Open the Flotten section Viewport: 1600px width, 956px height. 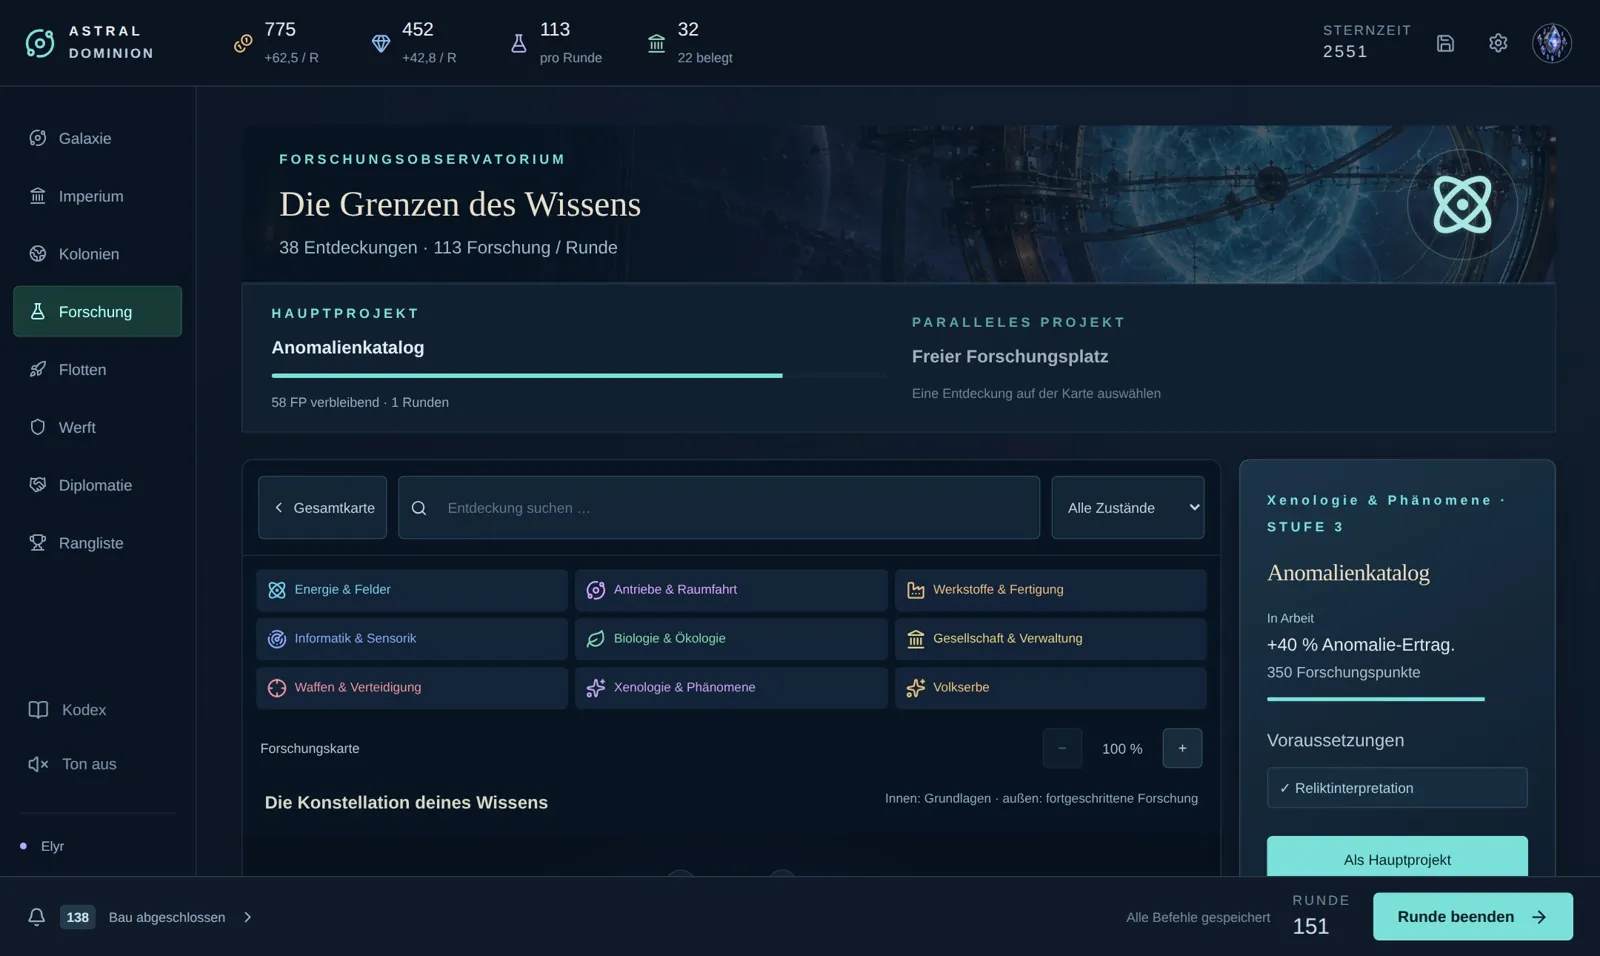pyautogui.click(x=98, y=370)
